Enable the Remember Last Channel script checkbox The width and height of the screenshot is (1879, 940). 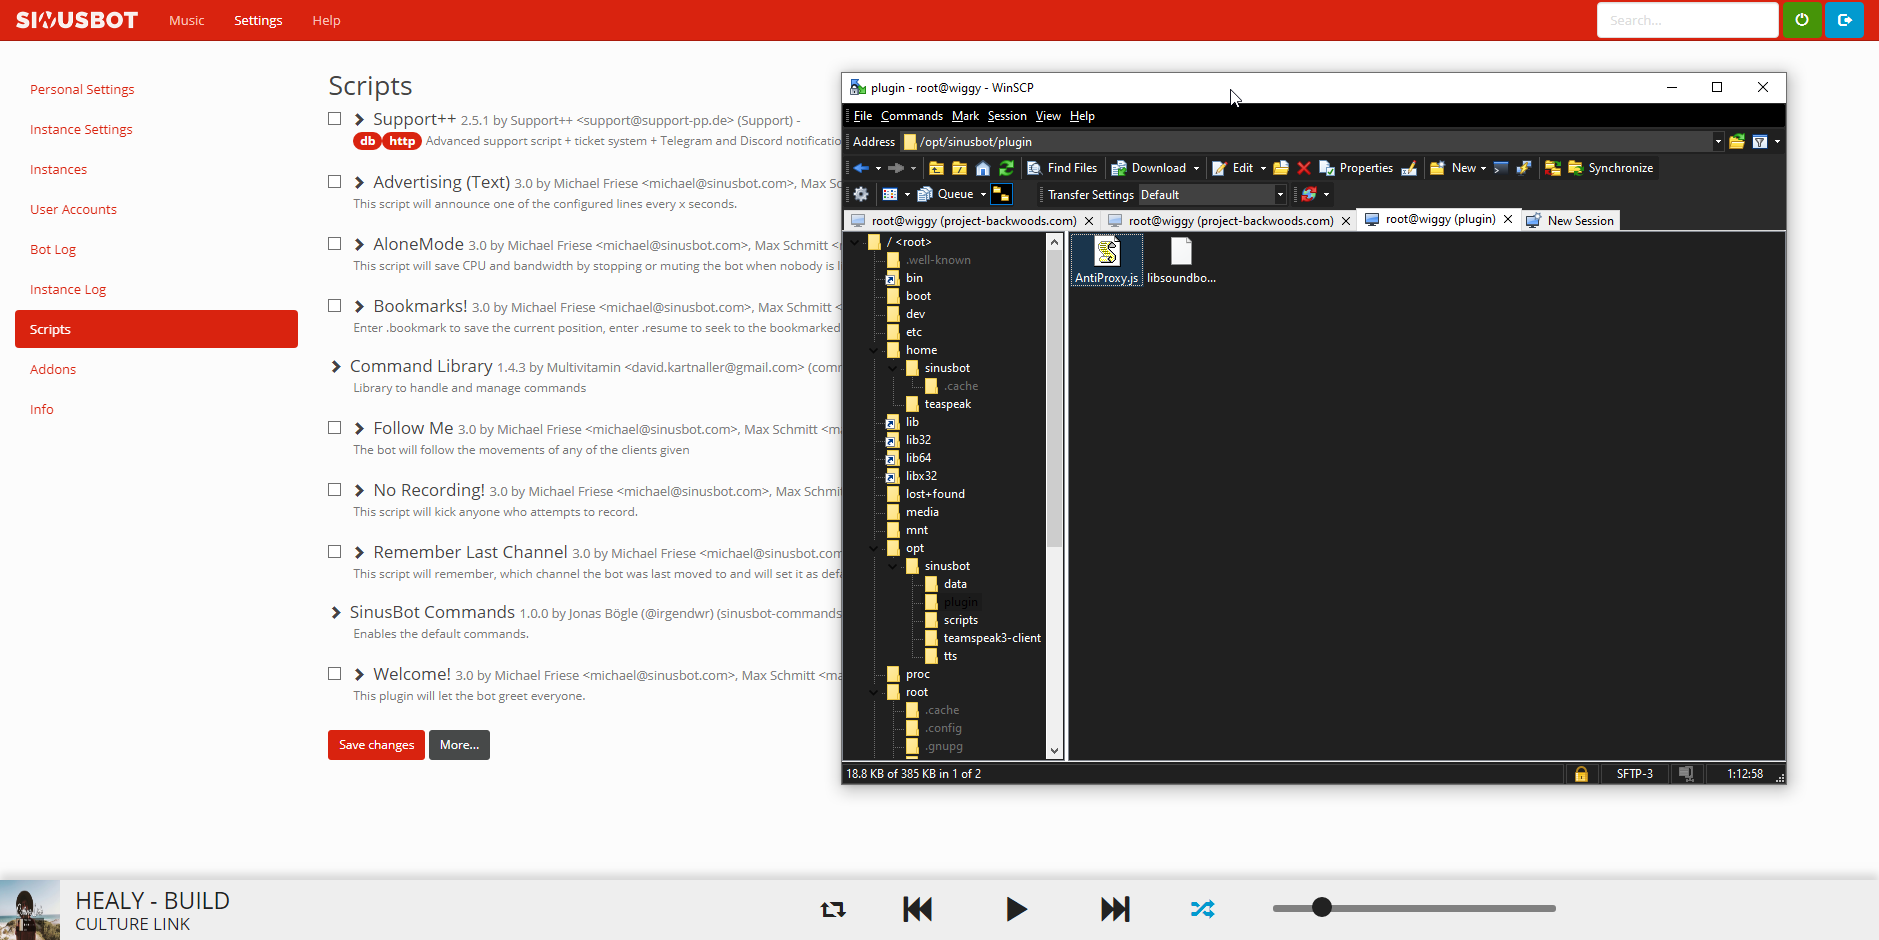(335, 552)
